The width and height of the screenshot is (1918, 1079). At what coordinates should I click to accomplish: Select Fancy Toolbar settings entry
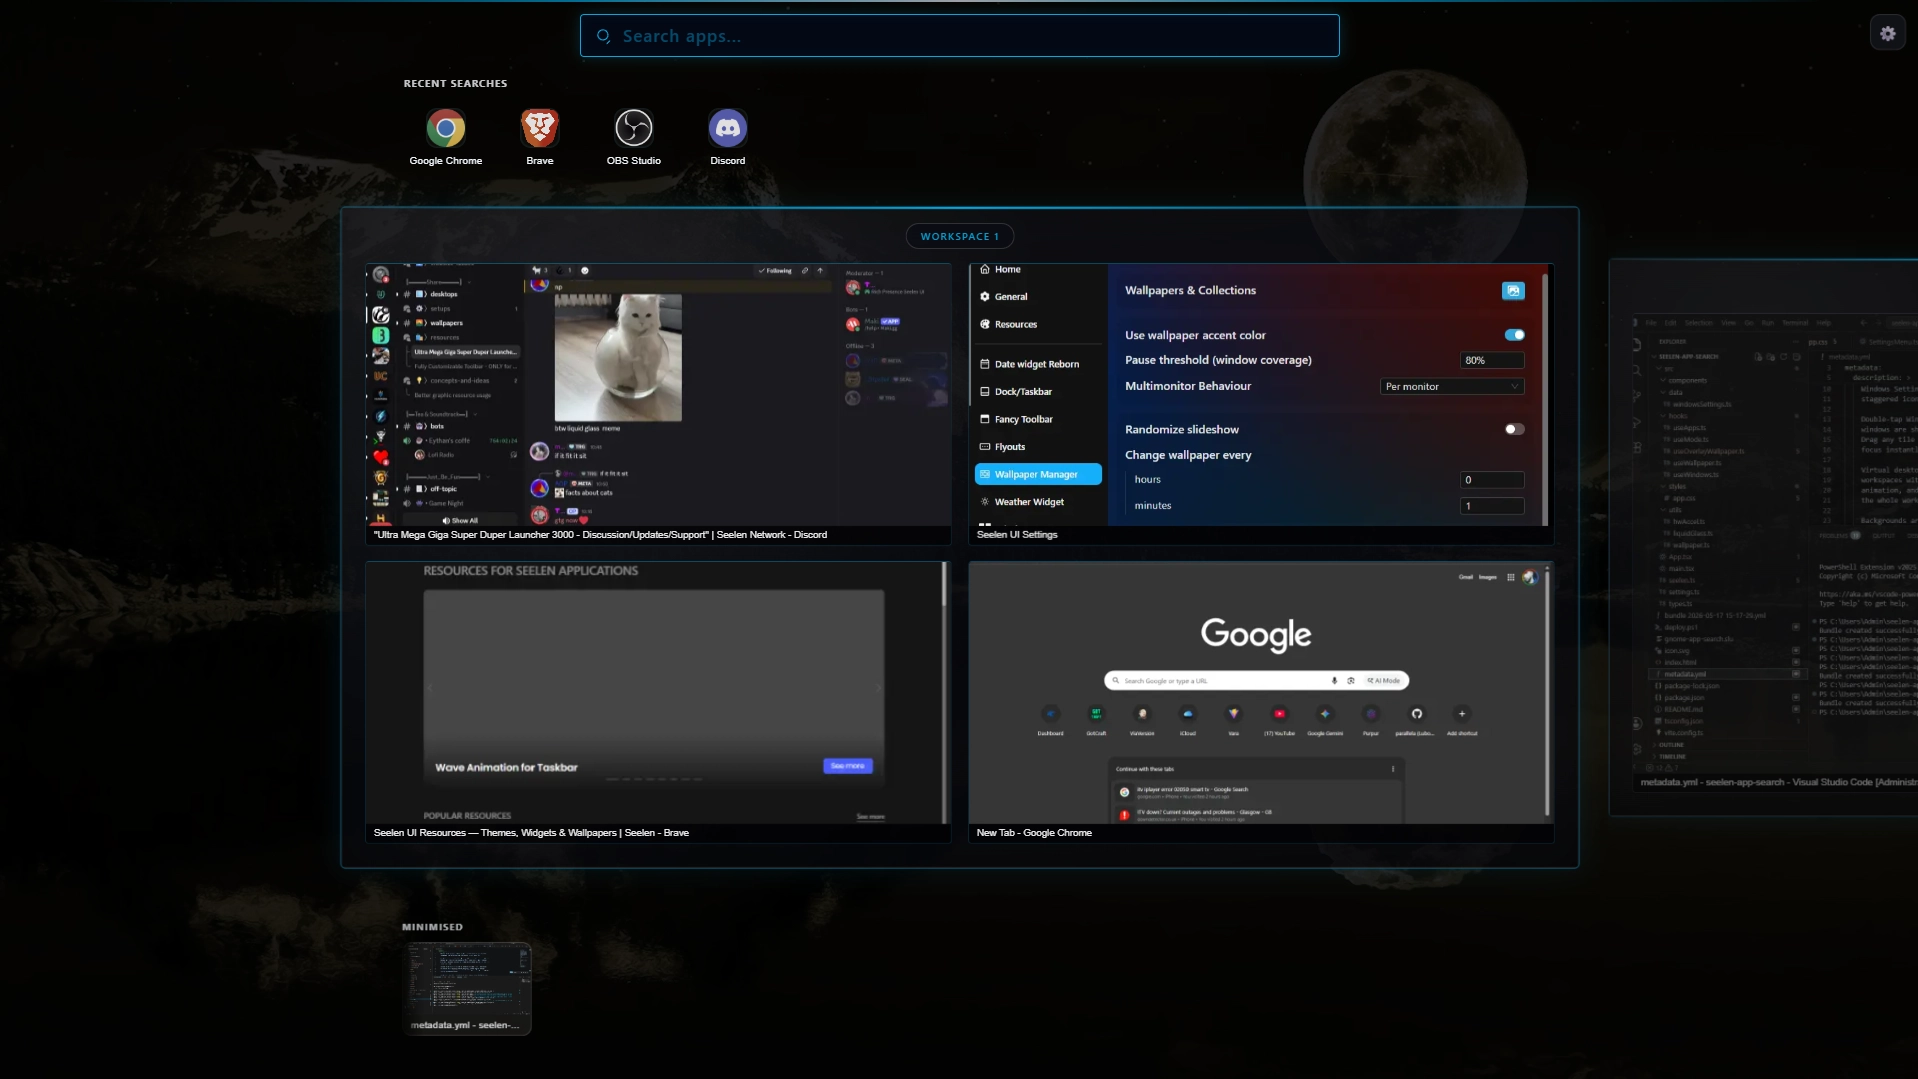pyautogui.click(x=1016, y=419)
